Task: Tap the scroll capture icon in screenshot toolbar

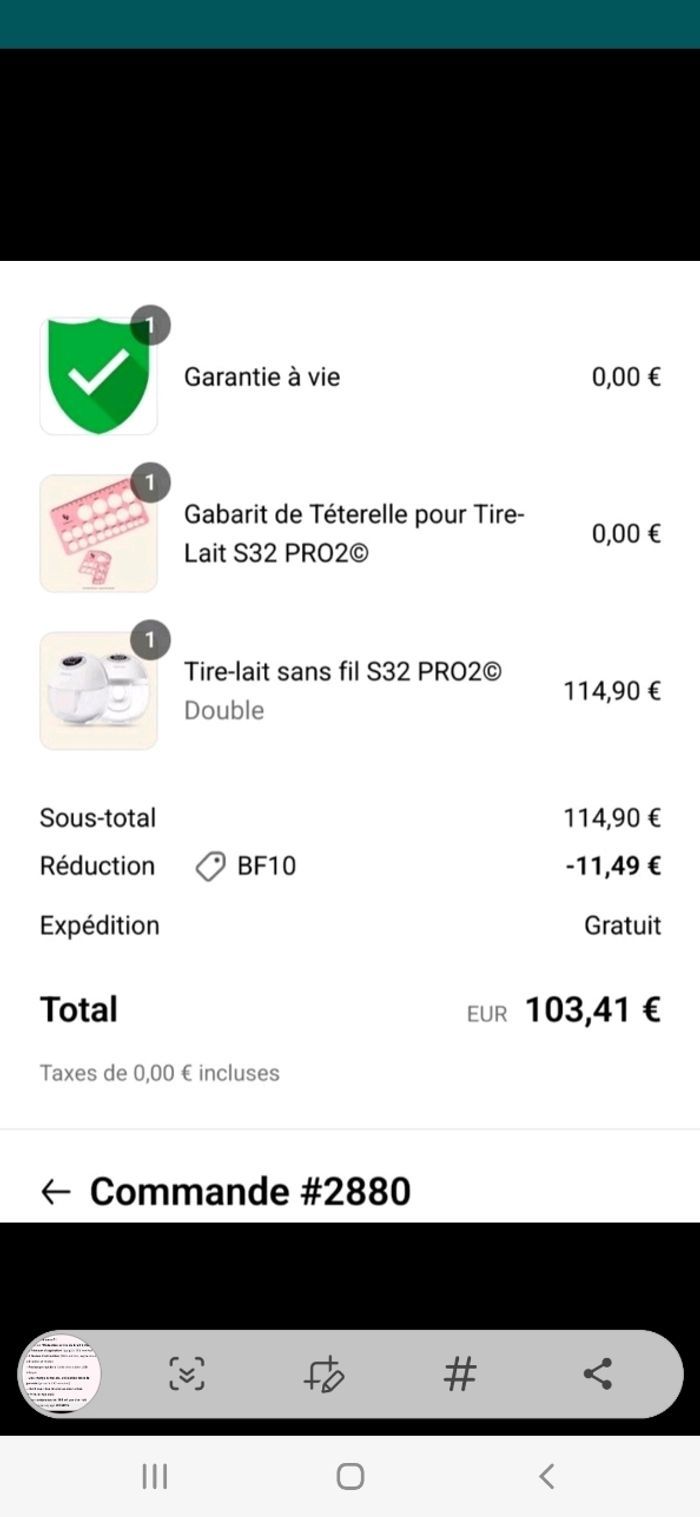Action: 187,1374
